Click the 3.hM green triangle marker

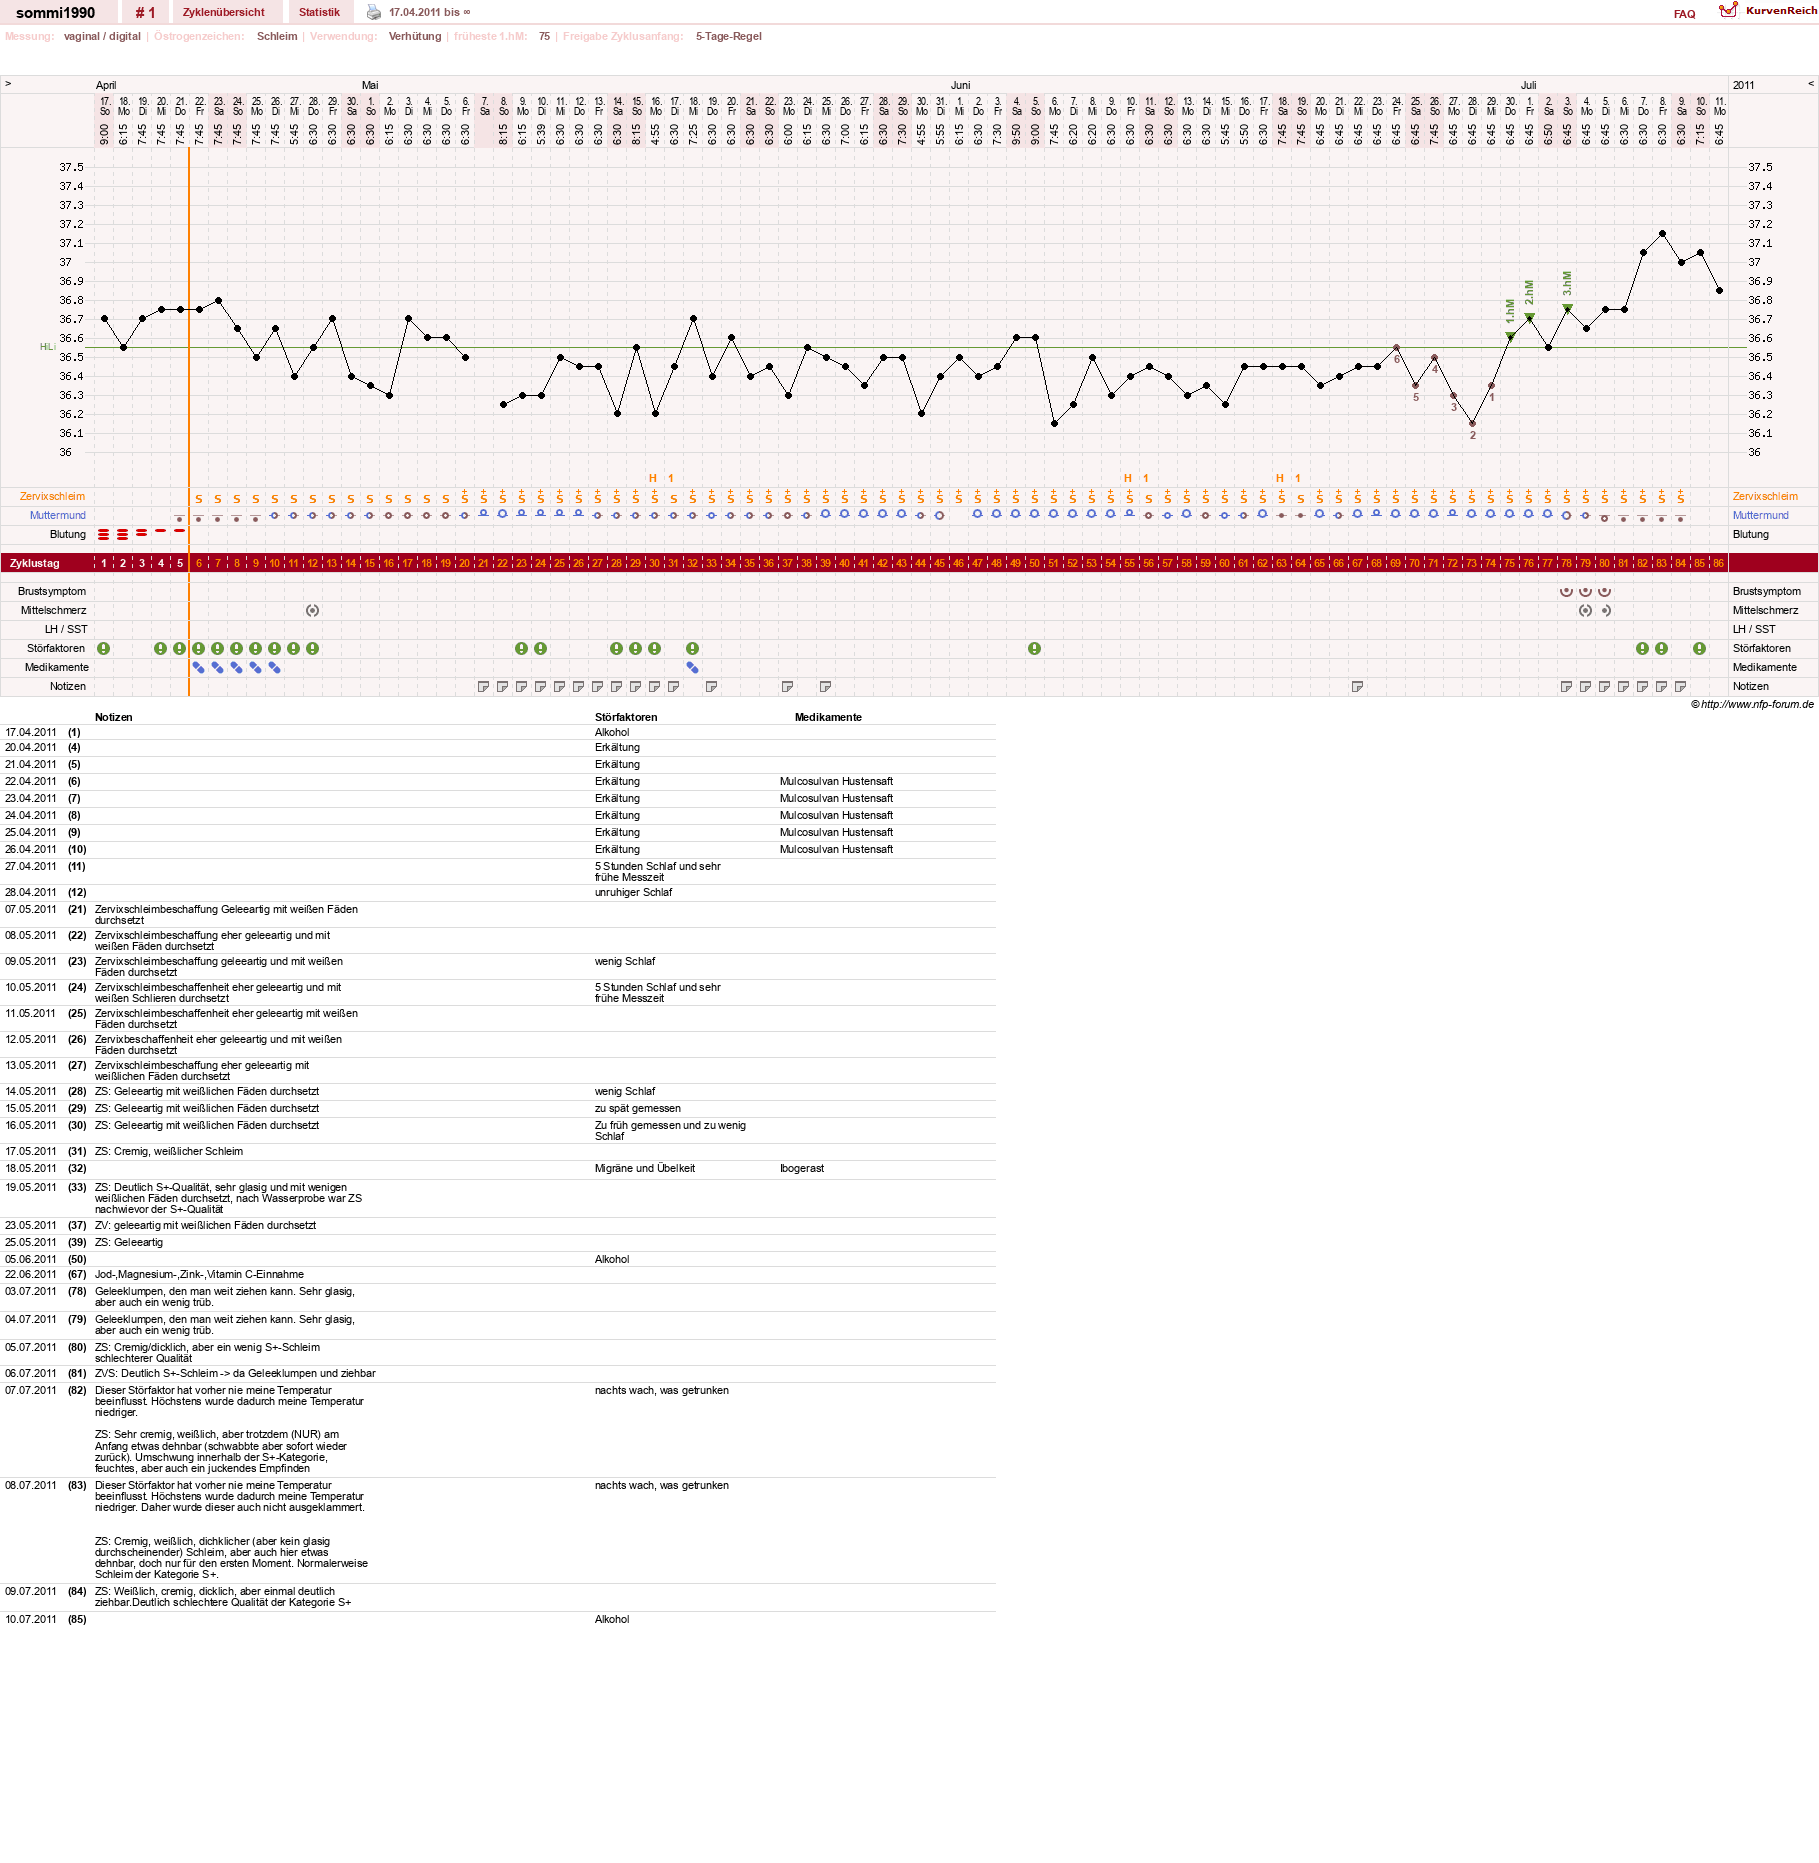pyautogui.click(x=1567, y=308)
